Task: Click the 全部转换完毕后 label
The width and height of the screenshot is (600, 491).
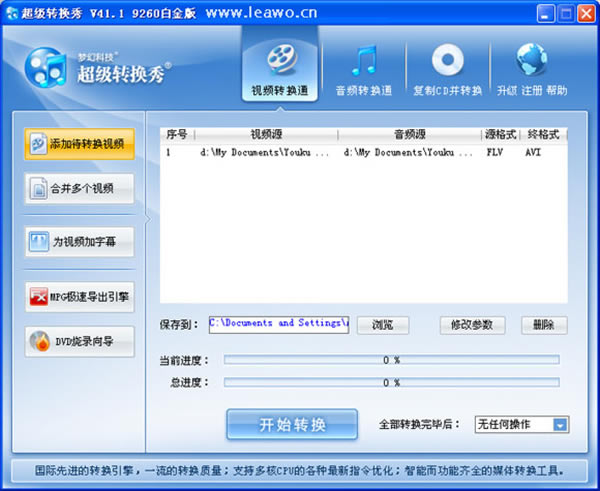Action: pos(419,424)
